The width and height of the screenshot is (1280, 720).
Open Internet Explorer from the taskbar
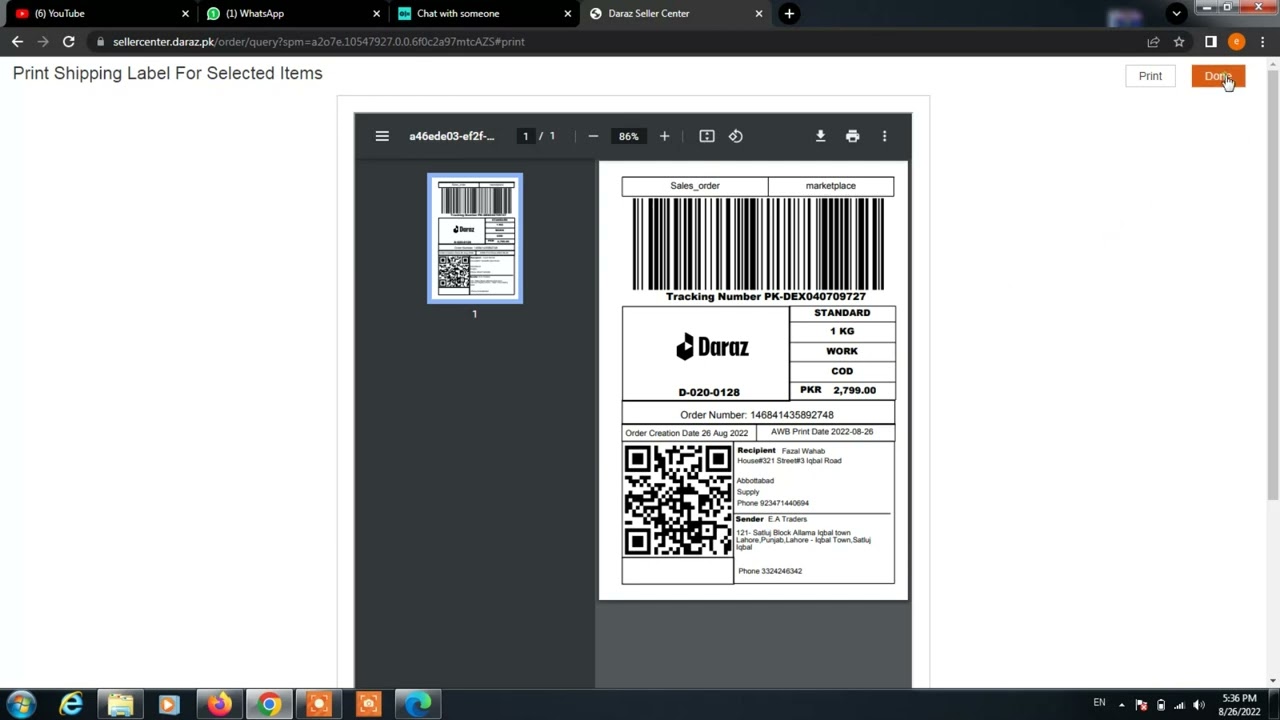coord(71,704)
